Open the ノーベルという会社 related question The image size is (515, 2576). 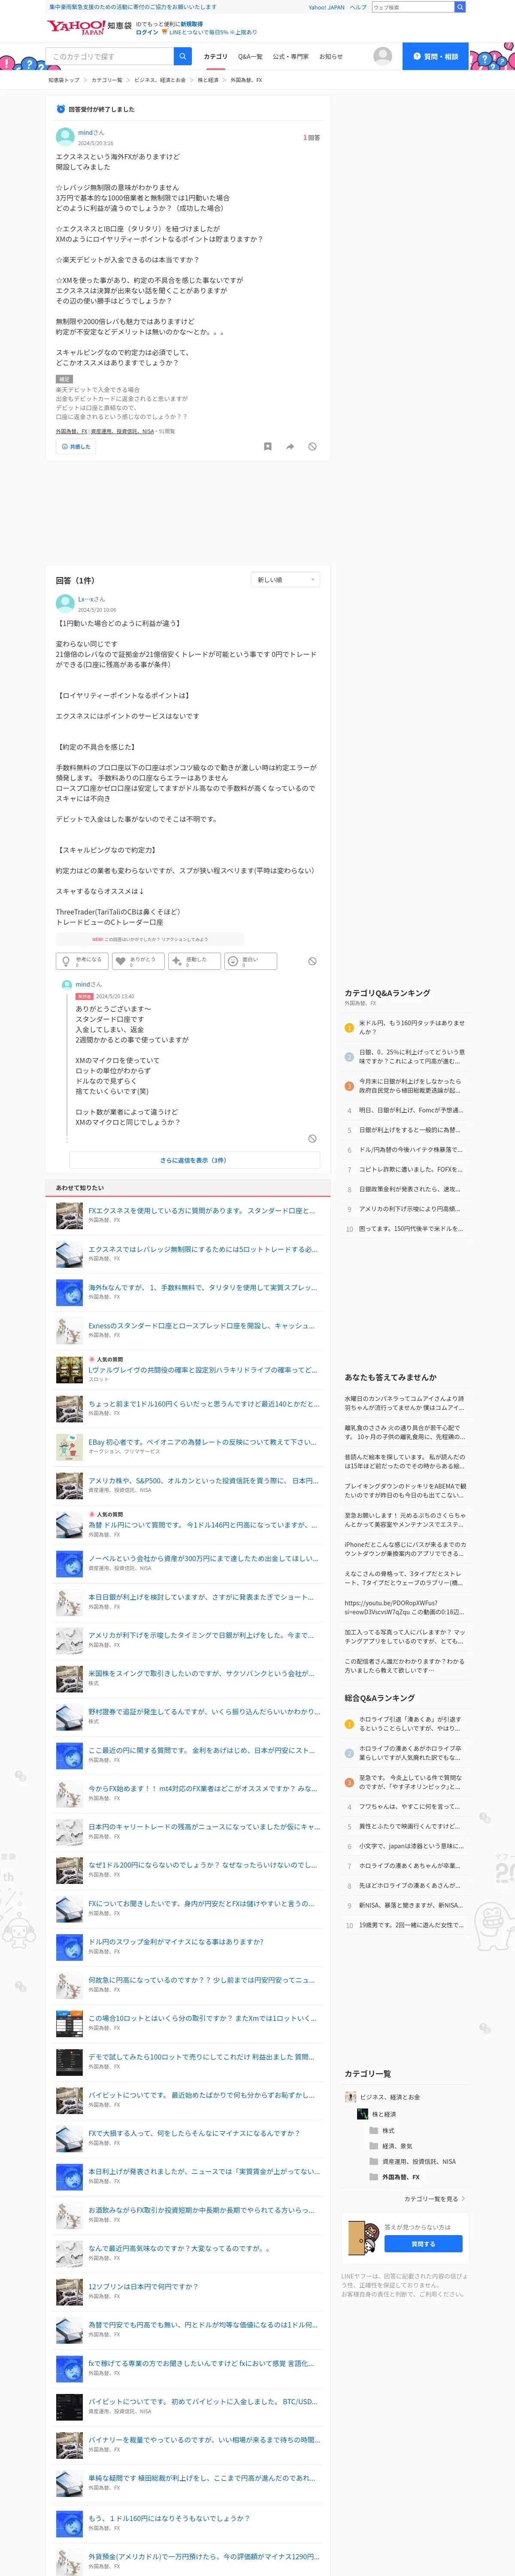pyautogui.click(x=203, y=1558)
